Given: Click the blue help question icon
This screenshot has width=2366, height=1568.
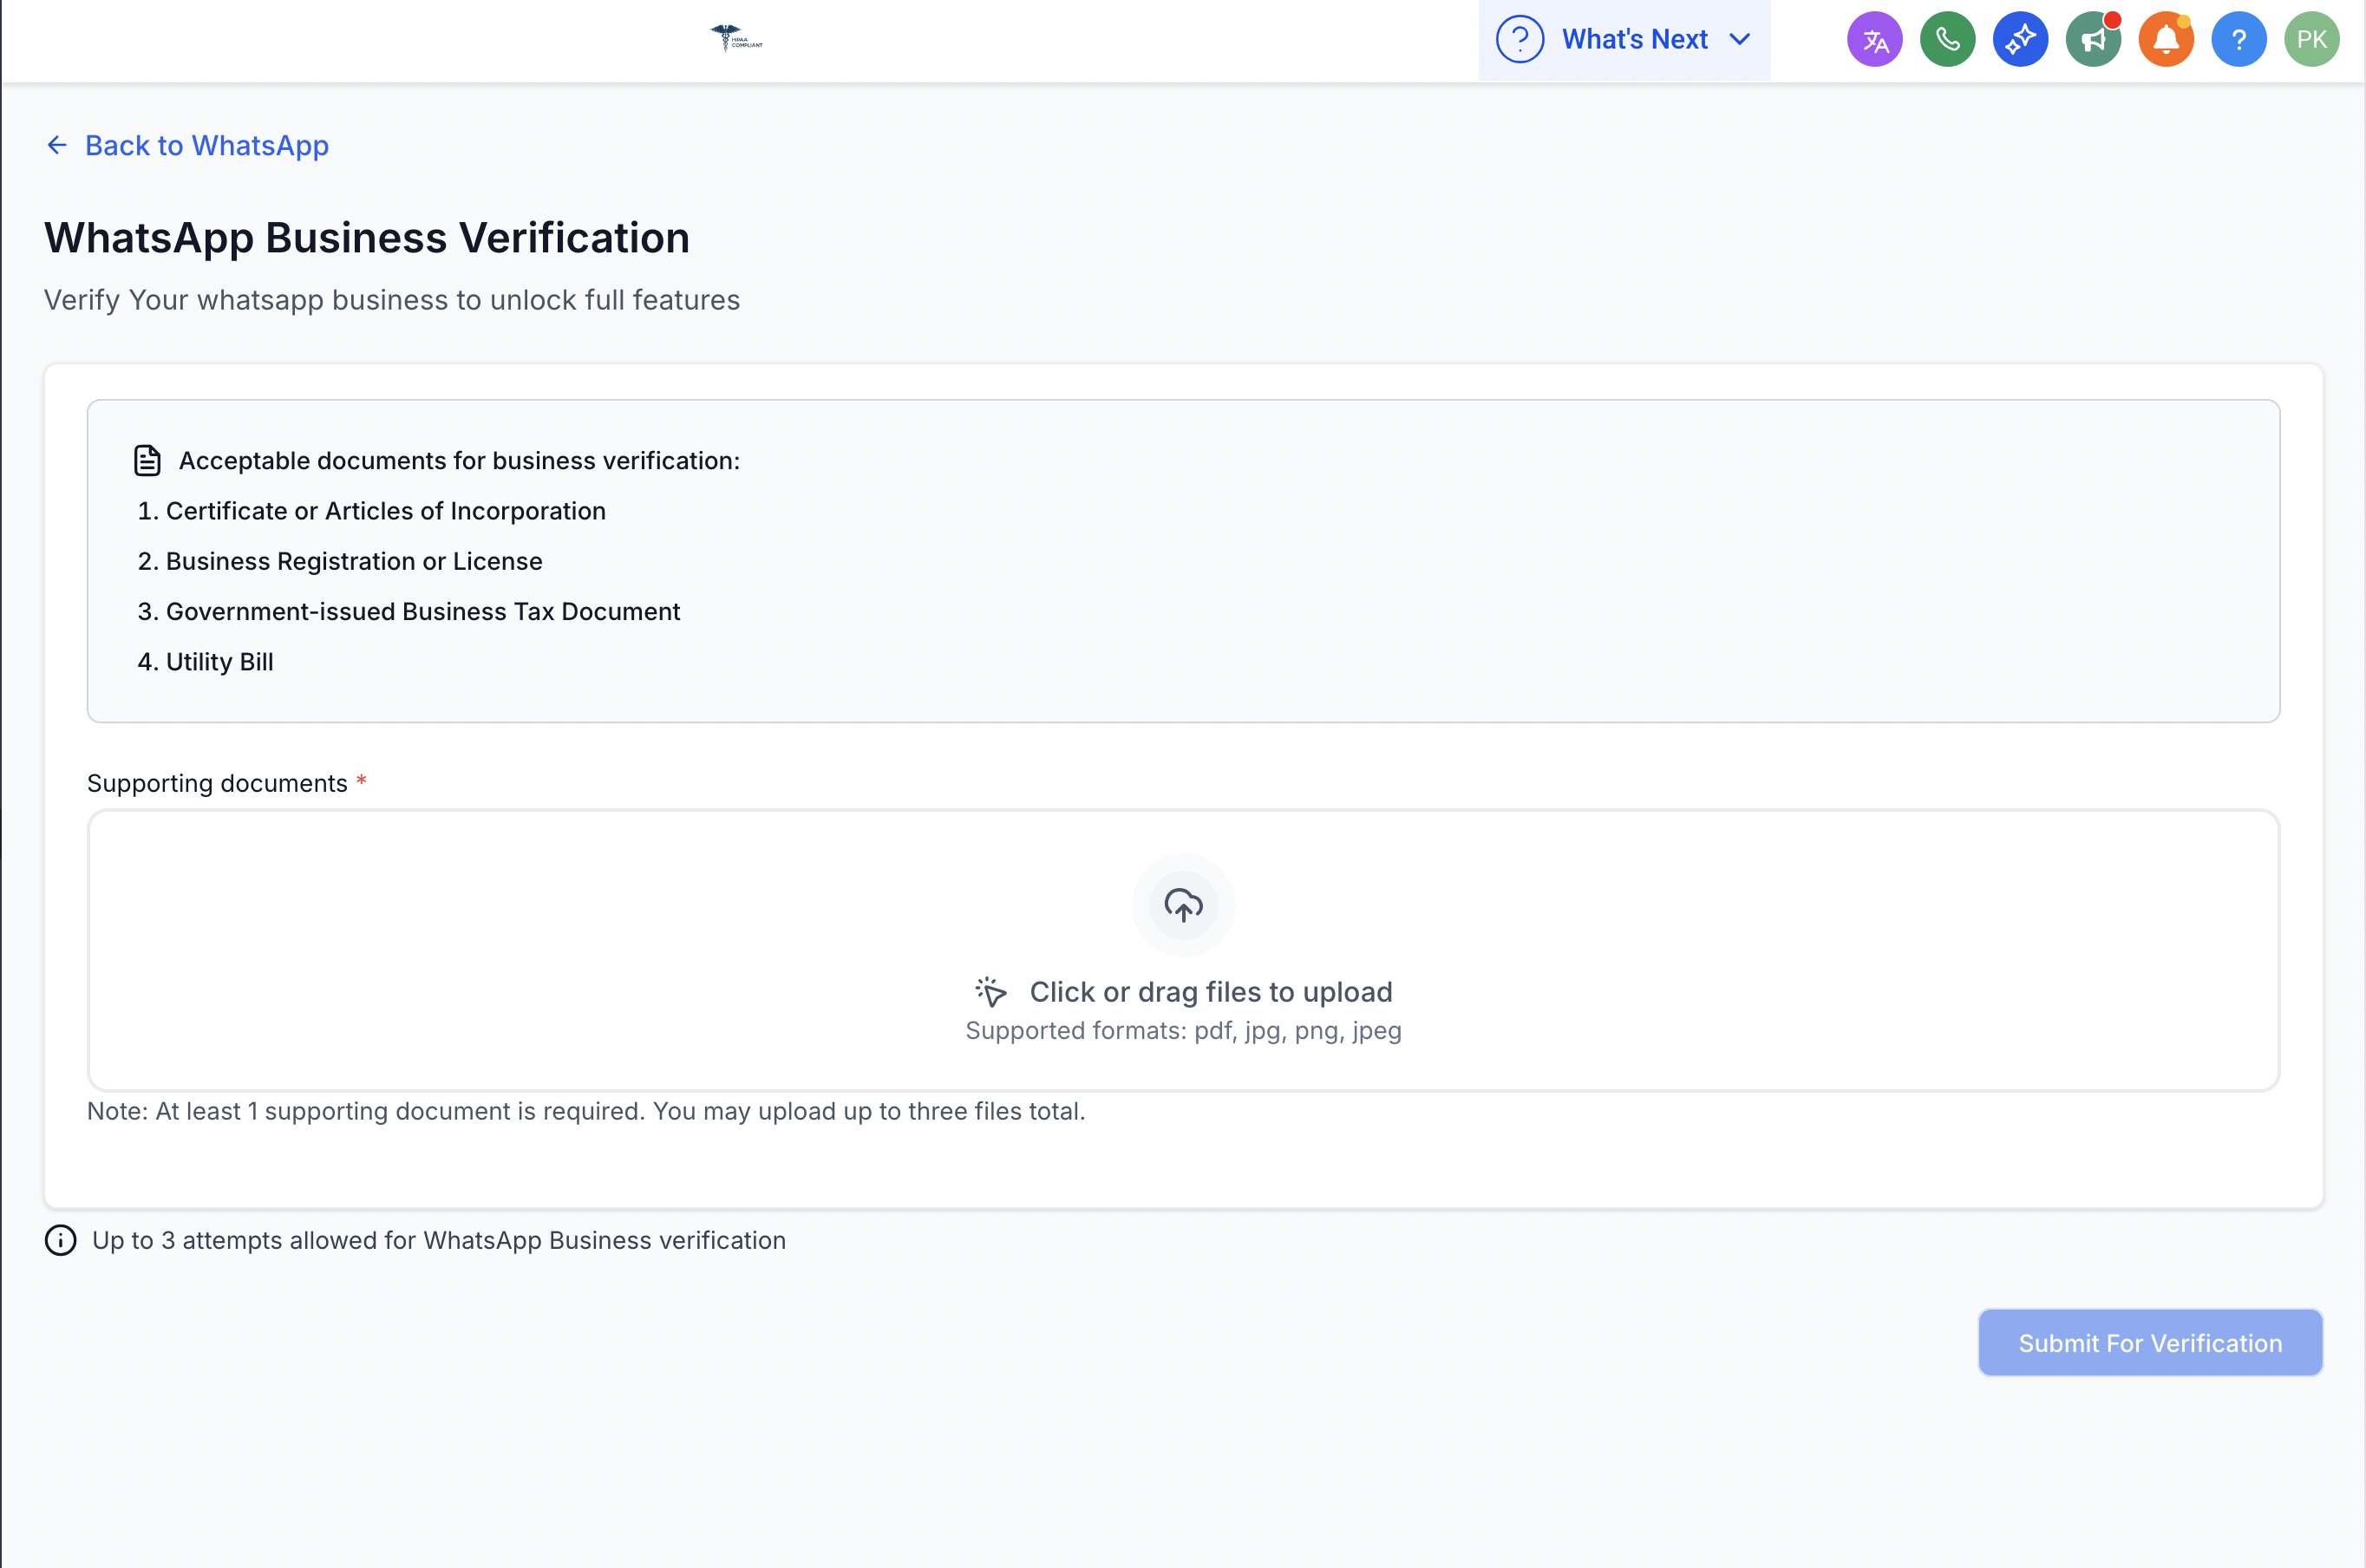Looking at the screenshot, I should point(2239,40).
